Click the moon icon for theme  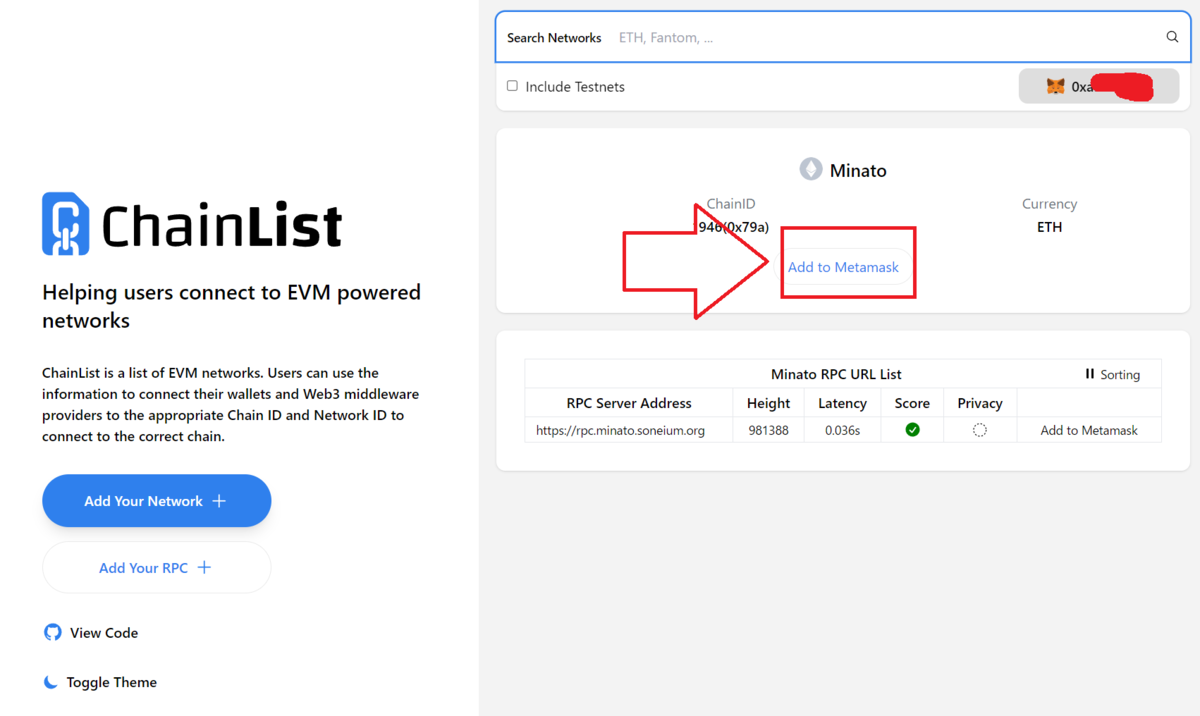pyautogui.click(x=51, y=682)
